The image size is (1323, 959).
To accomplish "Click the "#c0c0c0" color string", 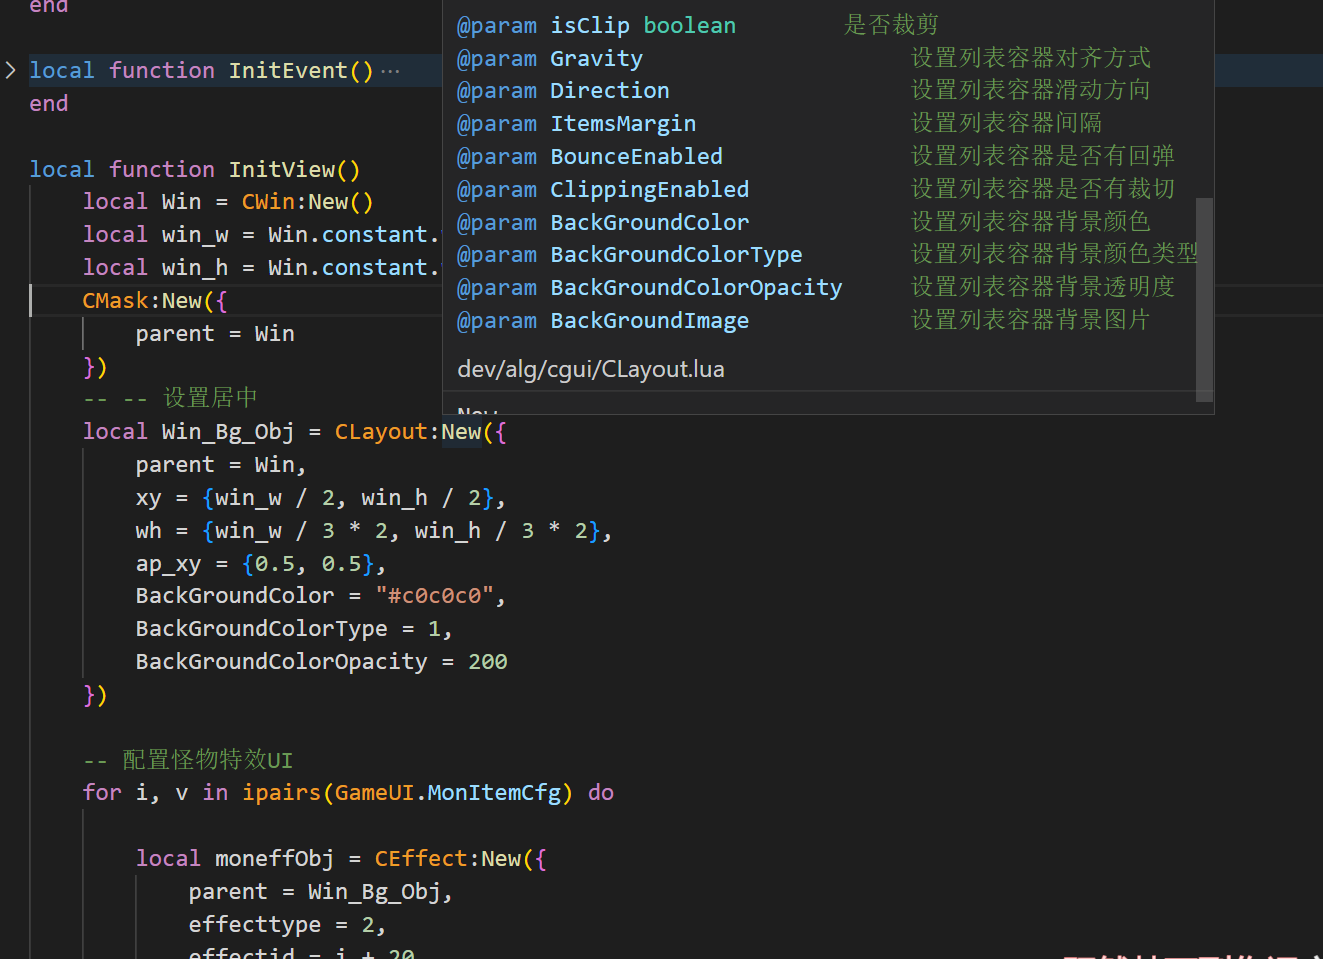I will point(435,596).
